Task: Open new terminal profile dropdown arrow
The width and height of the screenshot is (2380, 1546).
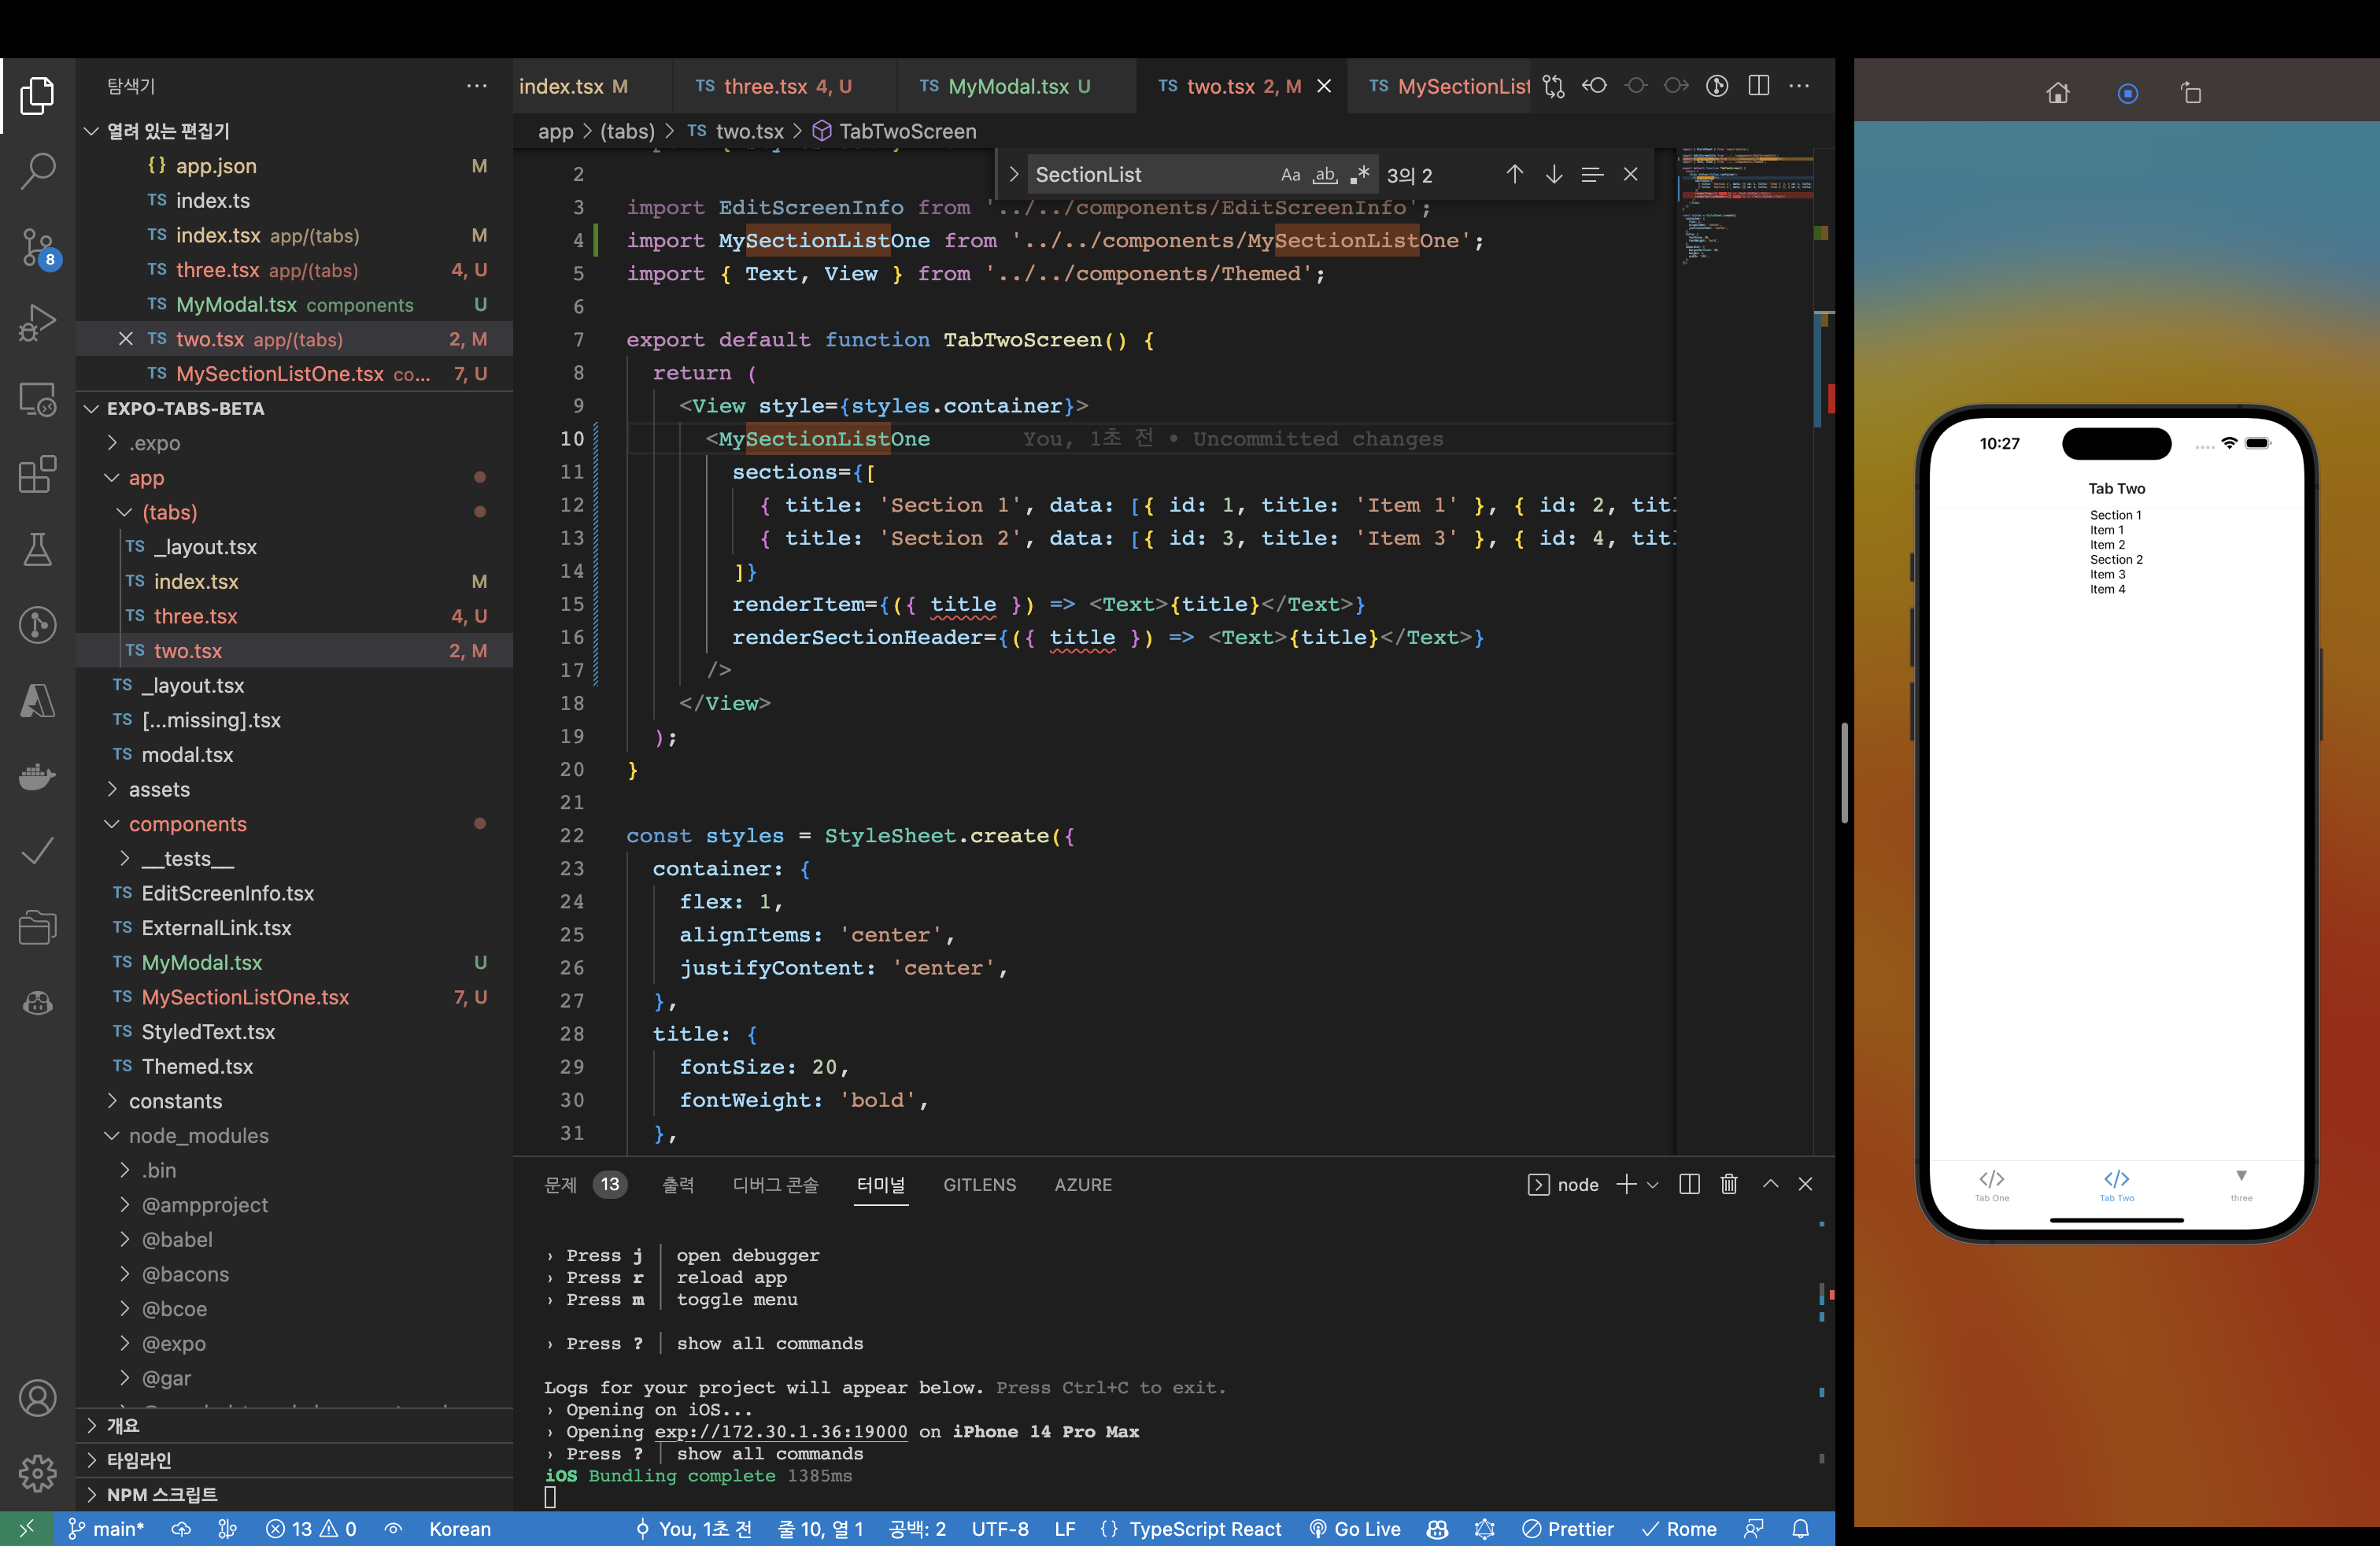Action: (x=1653, y=1185)
